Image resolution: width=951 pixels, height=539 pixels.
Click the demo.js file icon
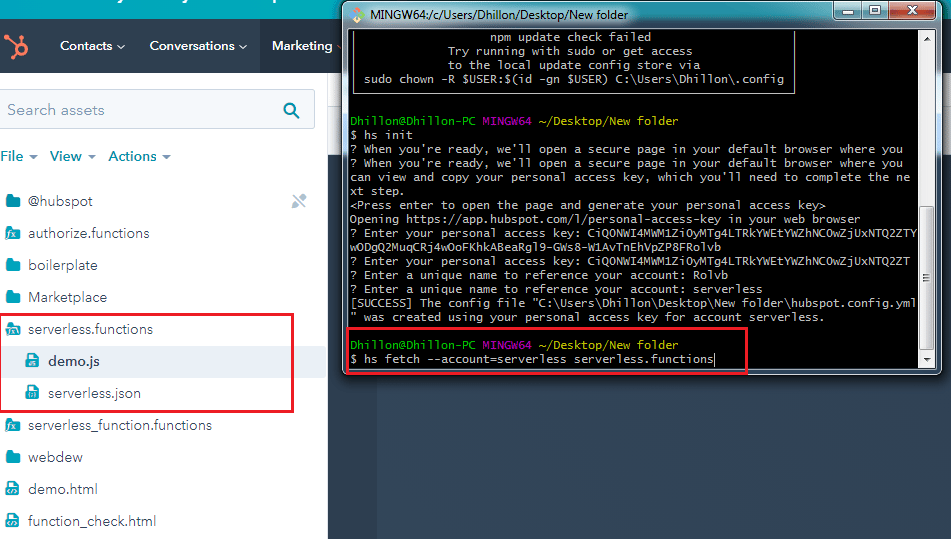pyautogui.click(x=32, y=361)
